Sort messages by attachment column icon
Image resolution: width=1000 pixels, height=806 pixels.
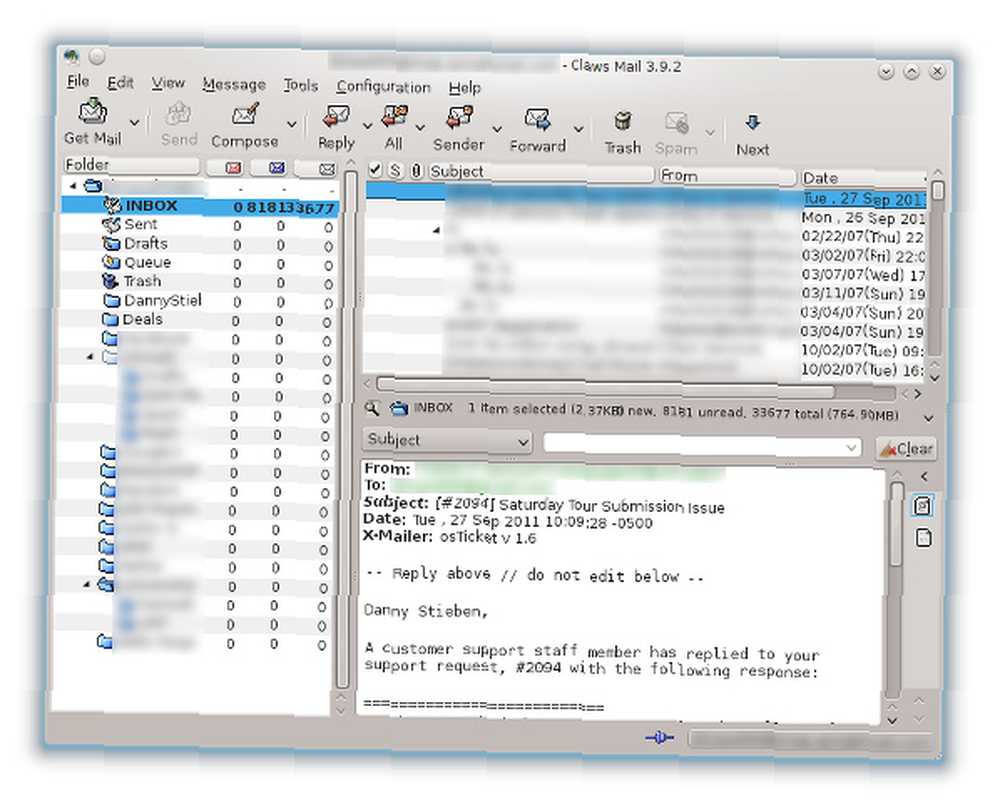416,171
